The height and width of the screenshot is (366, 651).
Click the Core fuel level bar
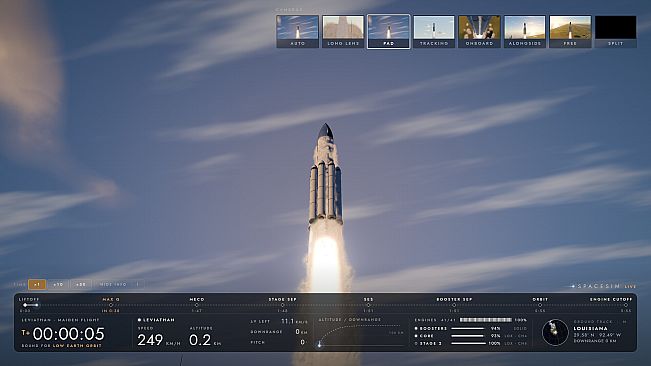coord(468,336)
